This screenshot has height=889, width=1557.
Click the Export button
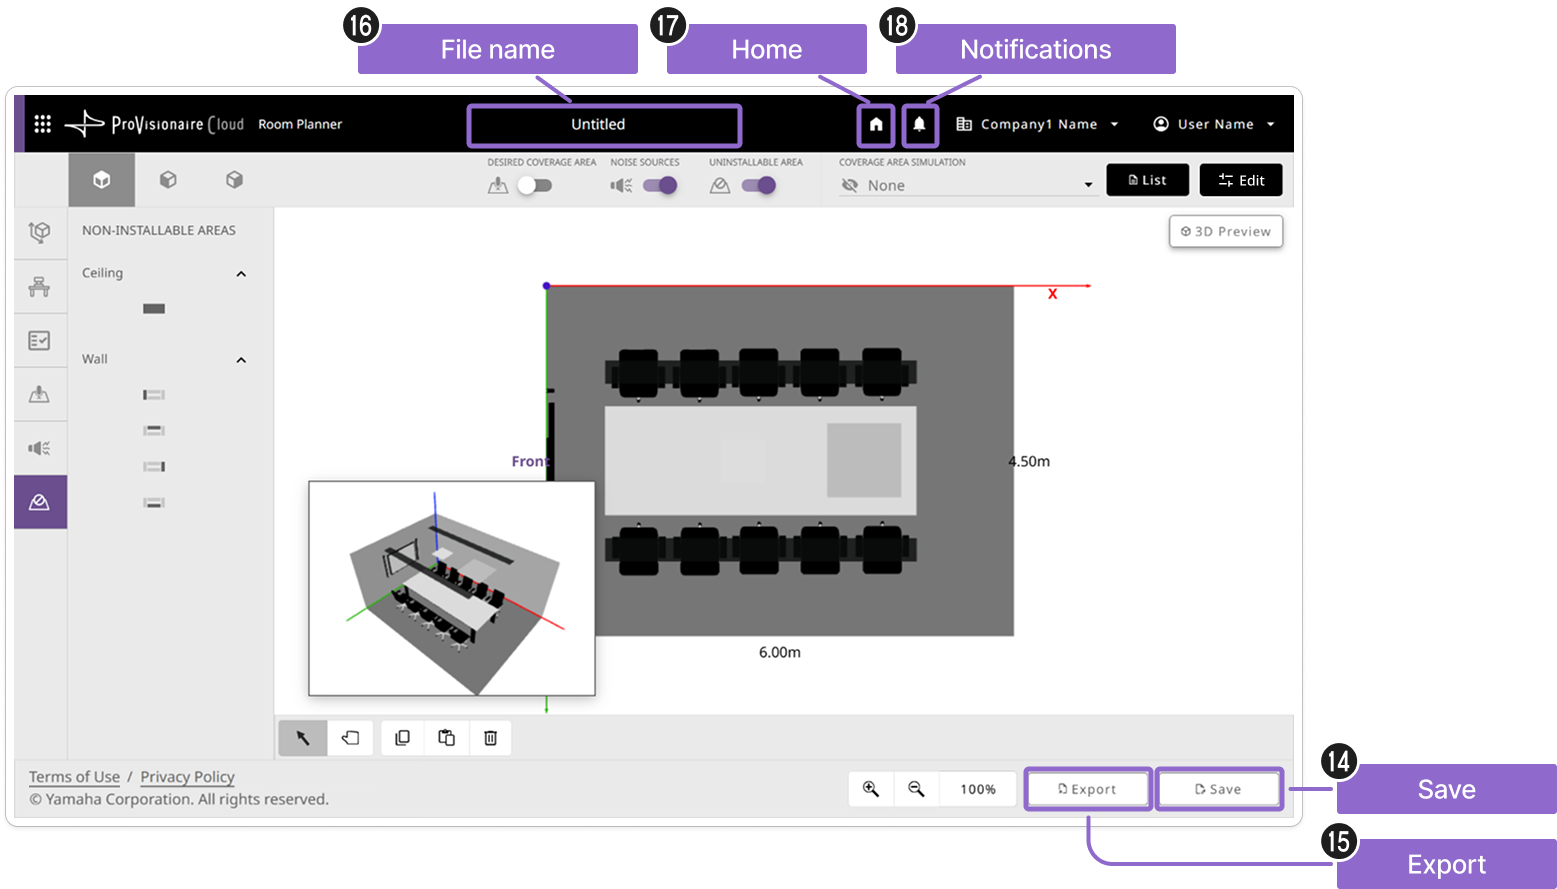(x=1088, y=789)
